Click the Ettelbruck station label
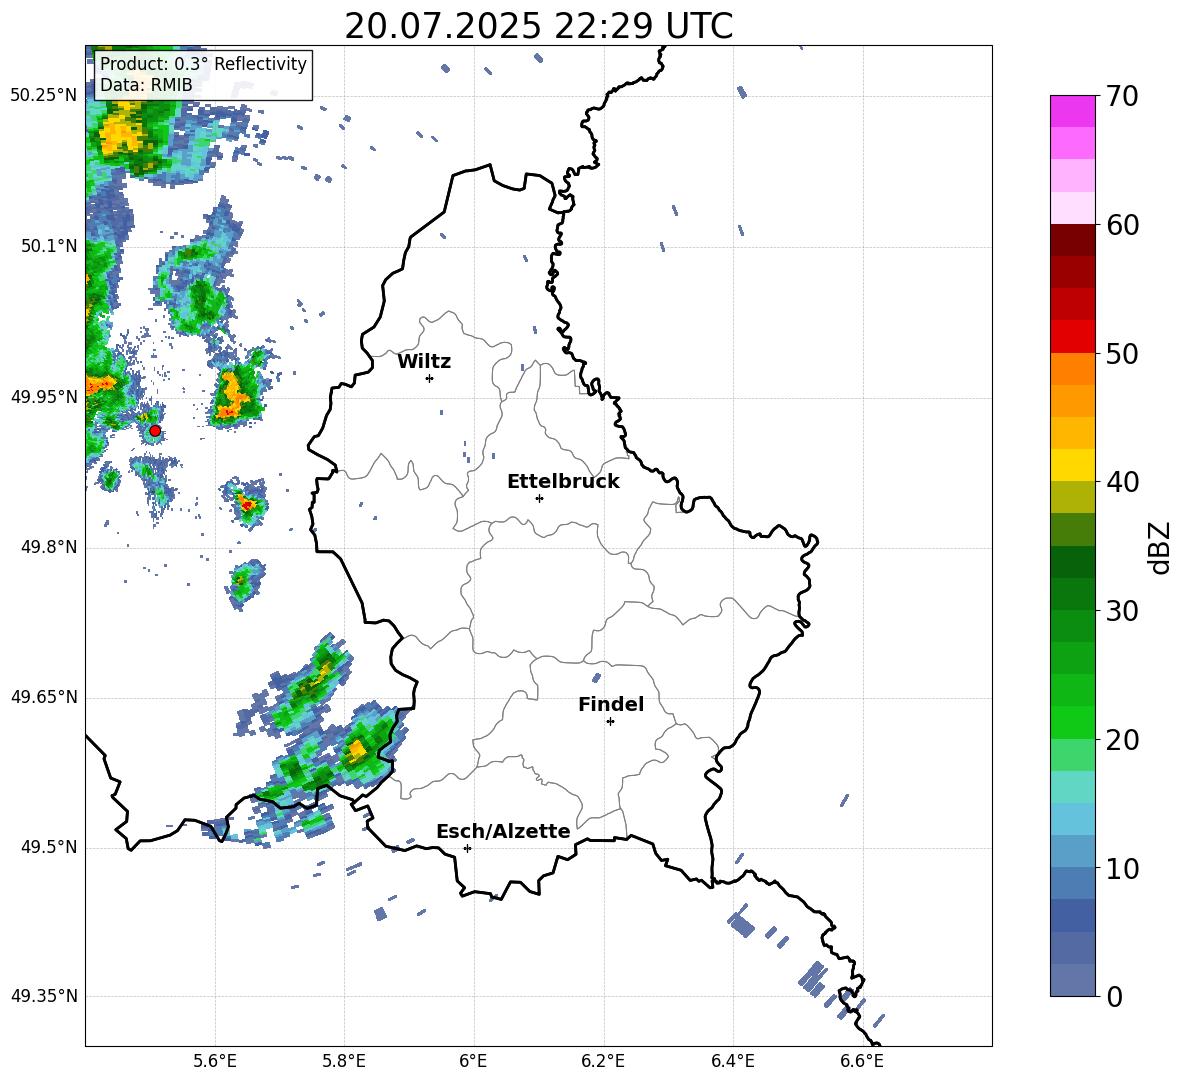 (563, 482)
